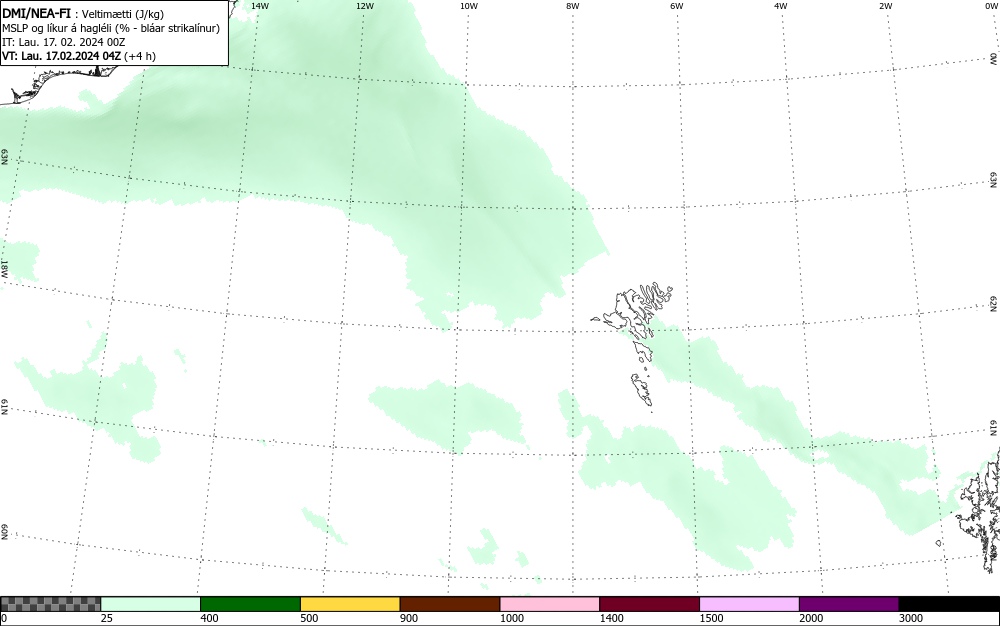1000x626 pixels.
Task: Click the dark green 400-500 legend swatch
Action: [x=251, y=604]
